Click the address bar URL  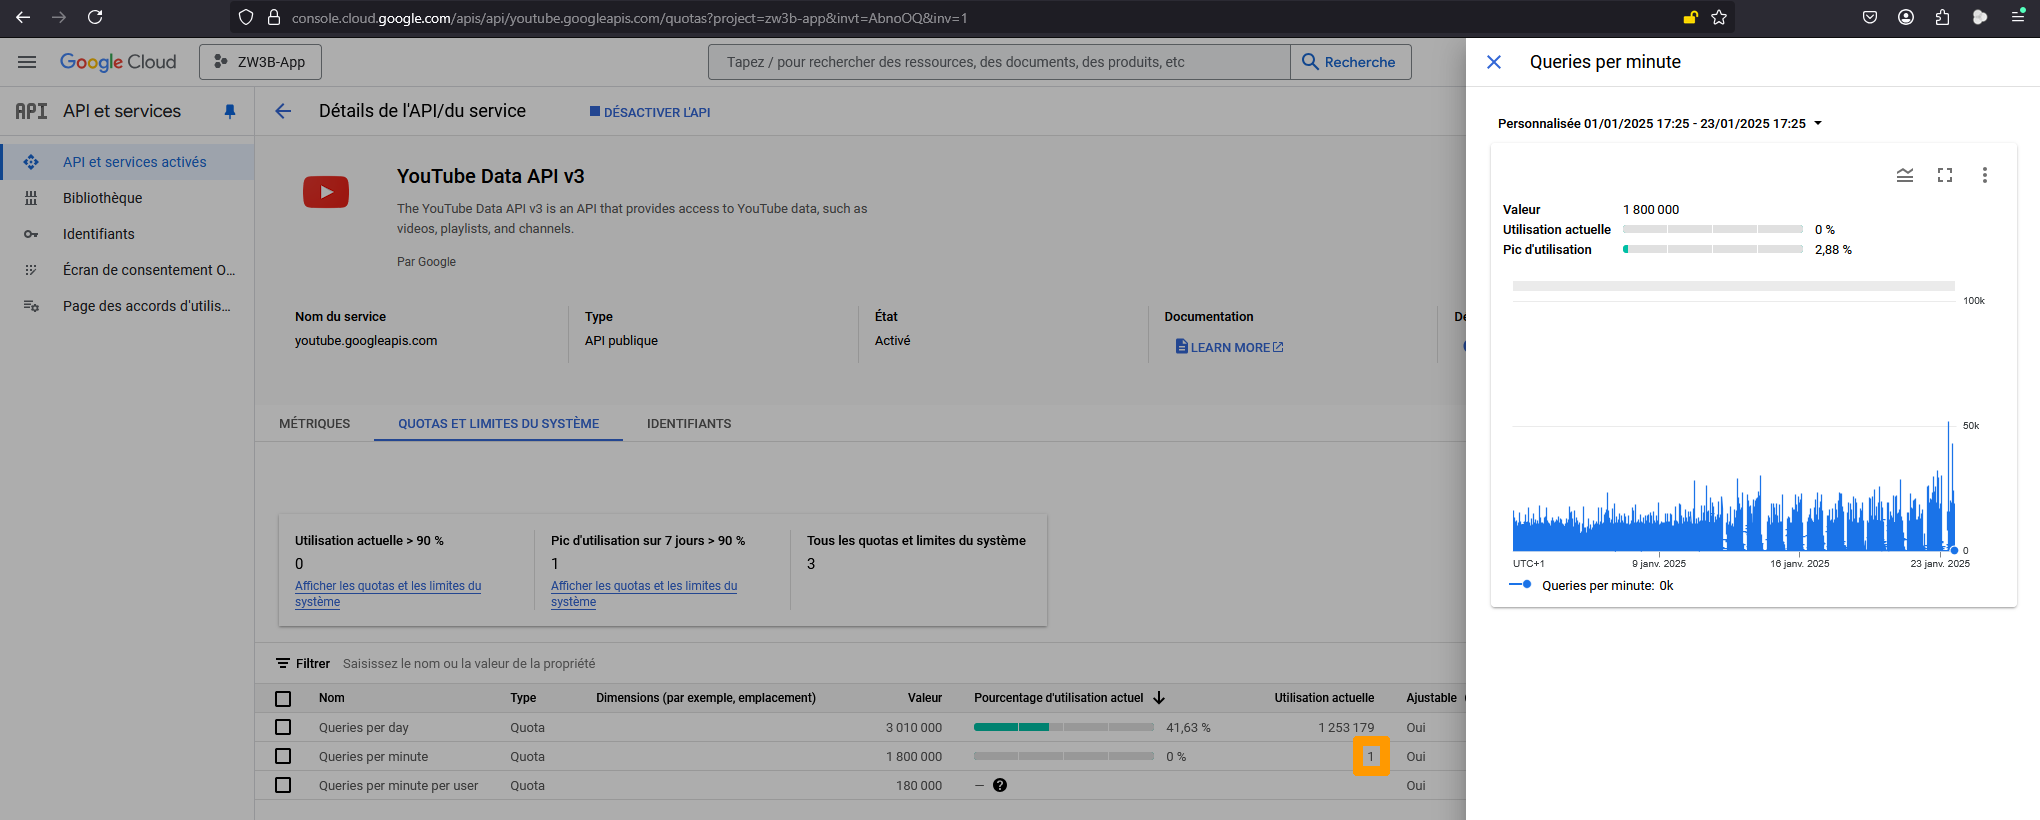(x=630, y=18)
